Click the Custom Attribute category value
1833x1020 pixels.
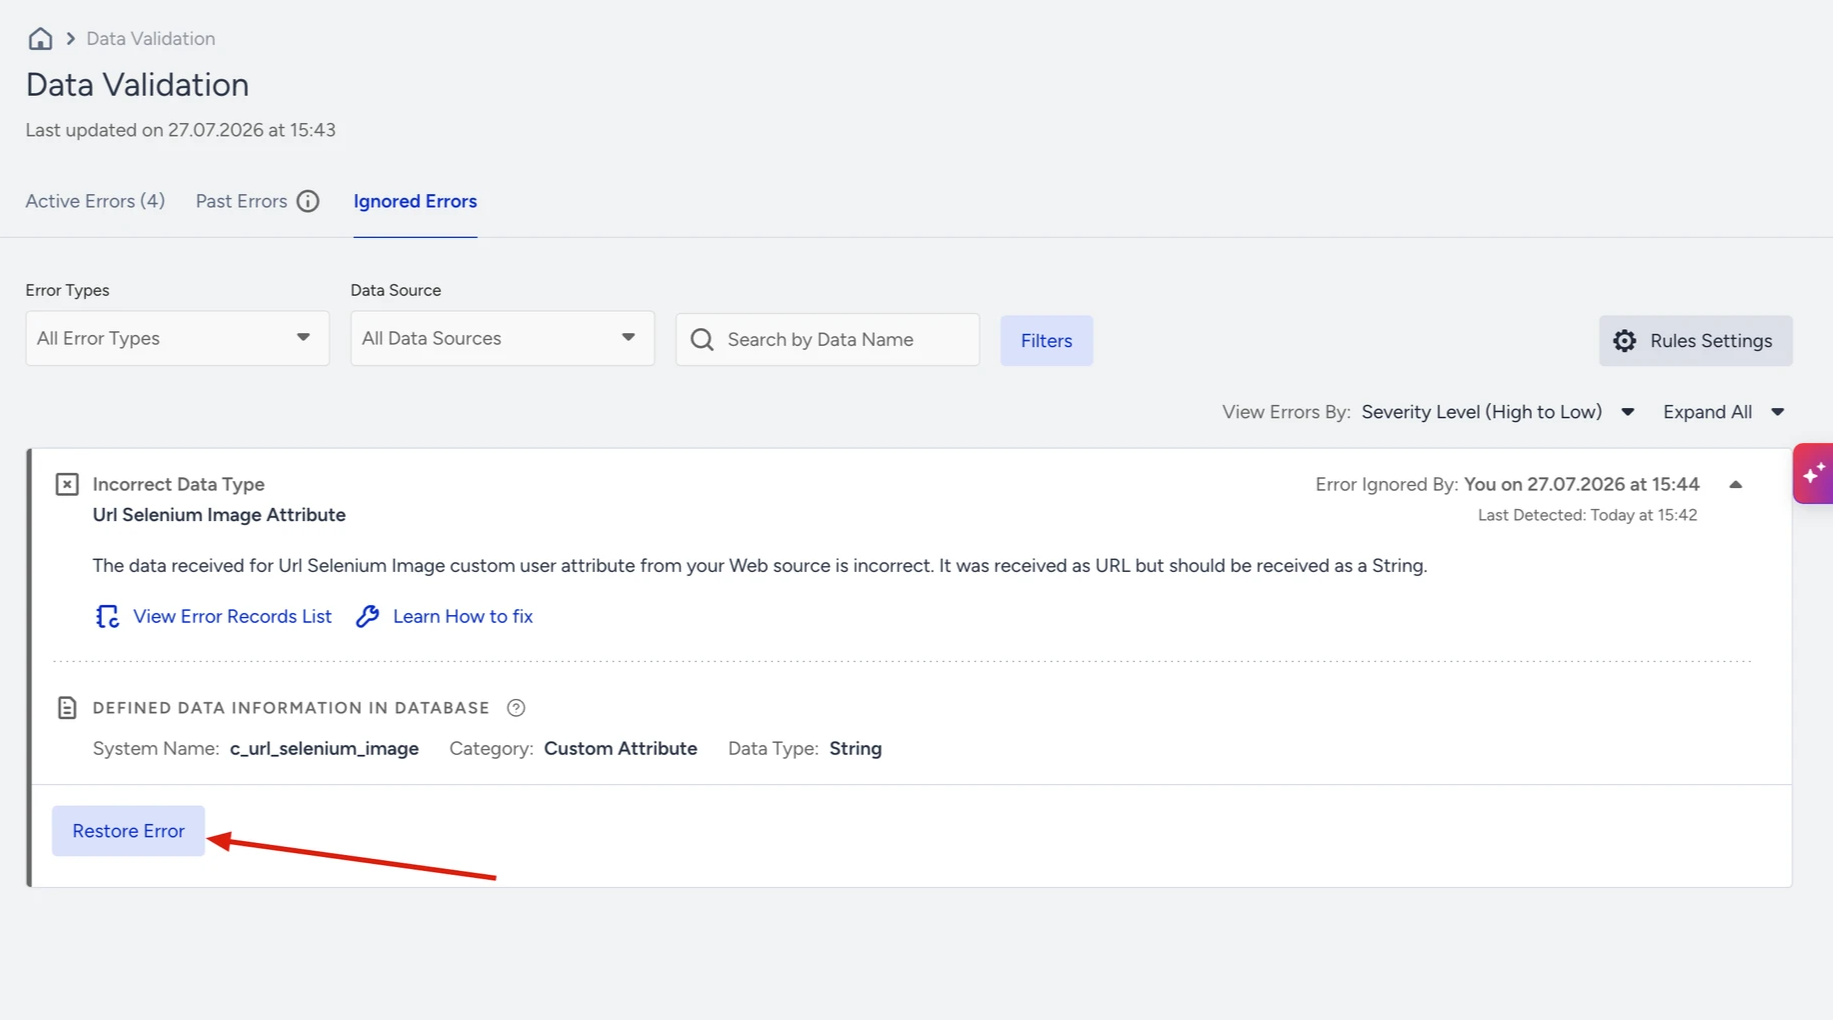[620, 749]
